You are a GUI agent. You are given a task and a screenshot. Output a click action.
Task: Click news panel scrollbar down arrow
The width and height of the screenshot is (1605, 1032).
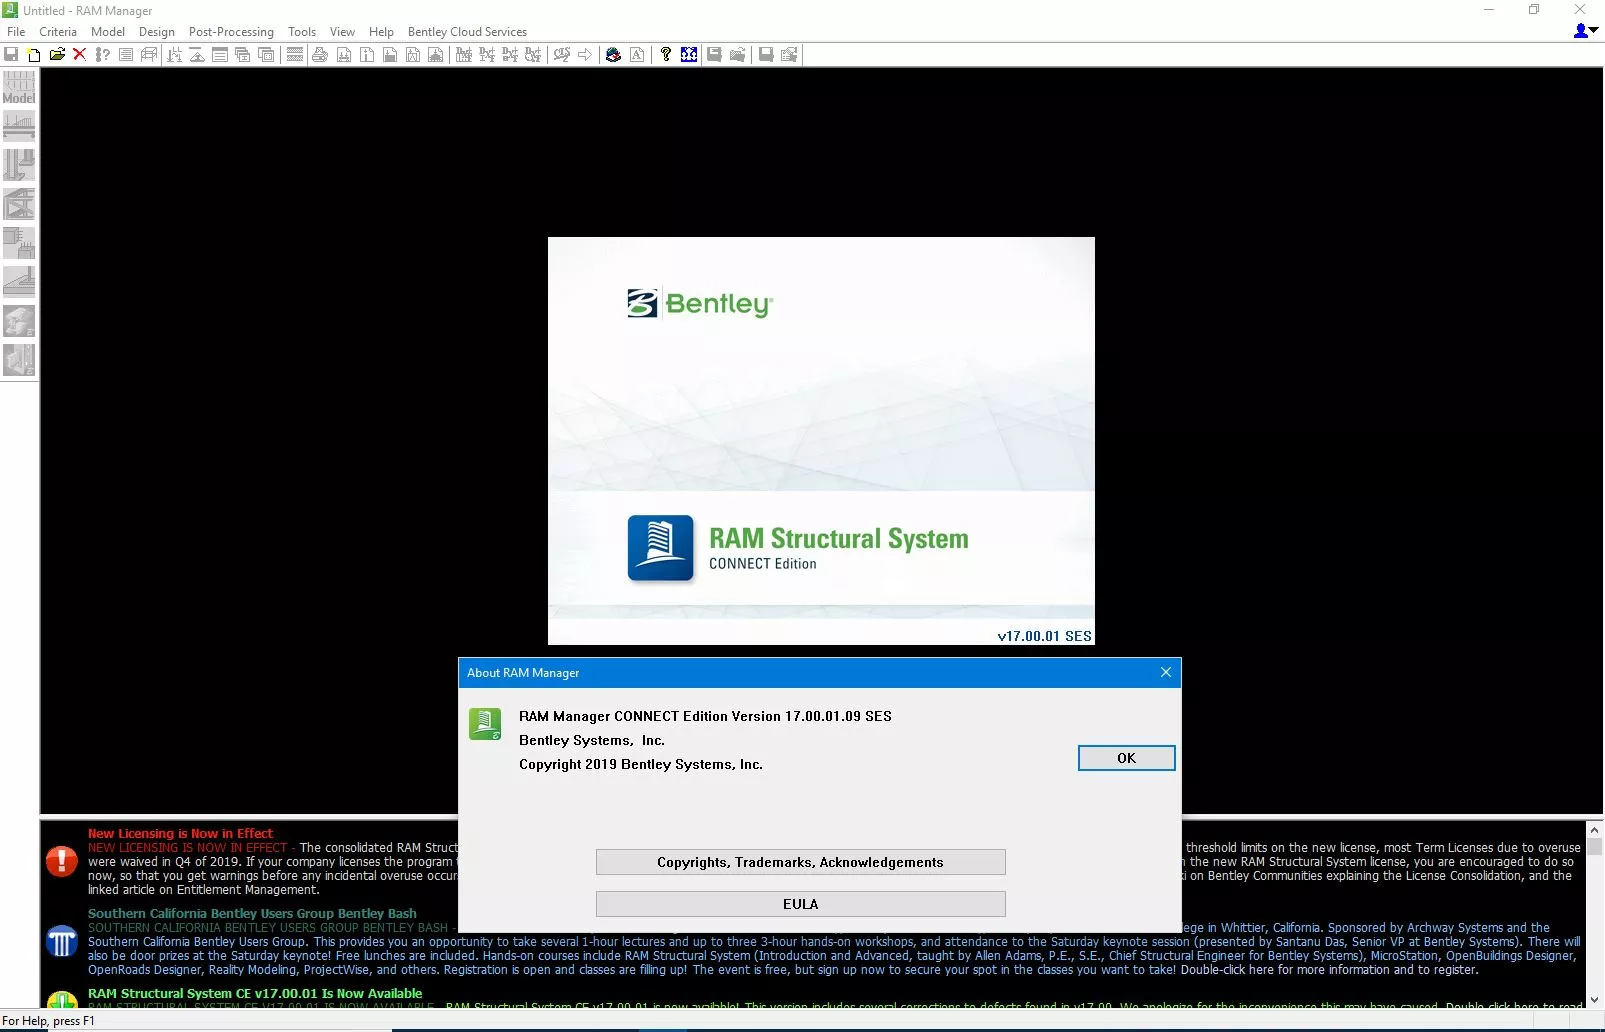tap(1595, 999)
